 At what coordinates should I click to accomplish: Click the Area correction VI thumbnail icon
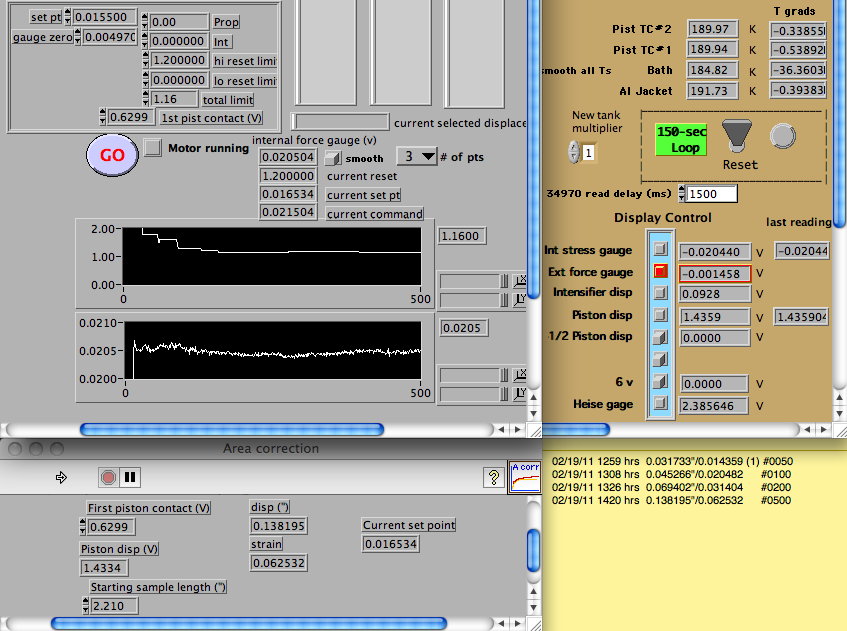pyautogui.click(x=524, y=476)
